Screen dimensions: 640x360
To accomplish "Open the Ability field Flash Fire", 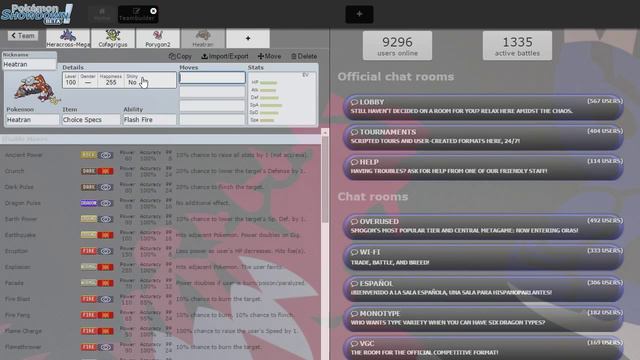I will coord(149,120).
